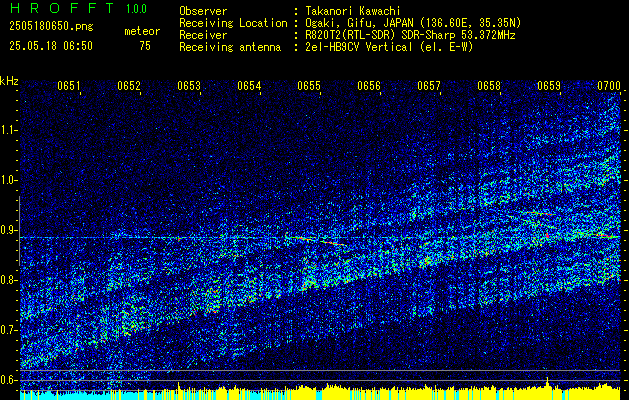
Task: Click time marker 0657
Action: point(429,86)
